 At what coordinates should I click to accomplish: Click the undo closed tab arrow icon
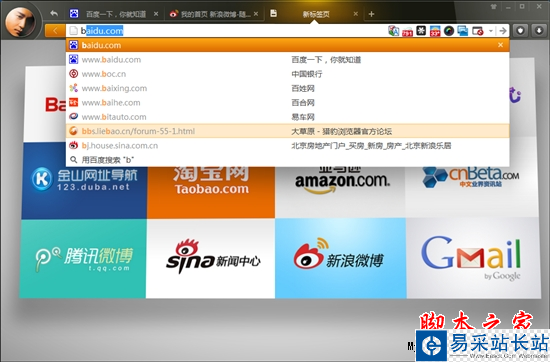coord(54,14)
